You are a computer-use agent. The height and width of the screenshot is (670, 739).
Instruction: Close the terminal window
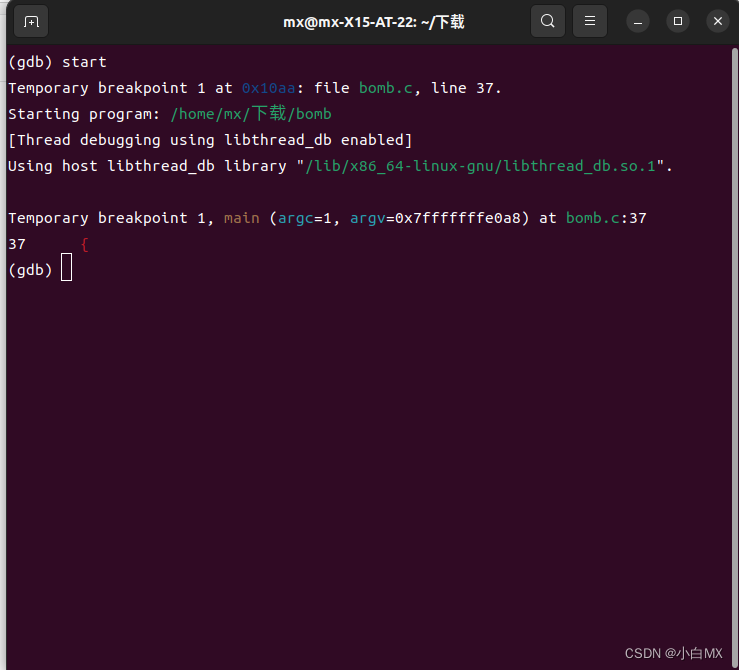(x=718, y=22)
